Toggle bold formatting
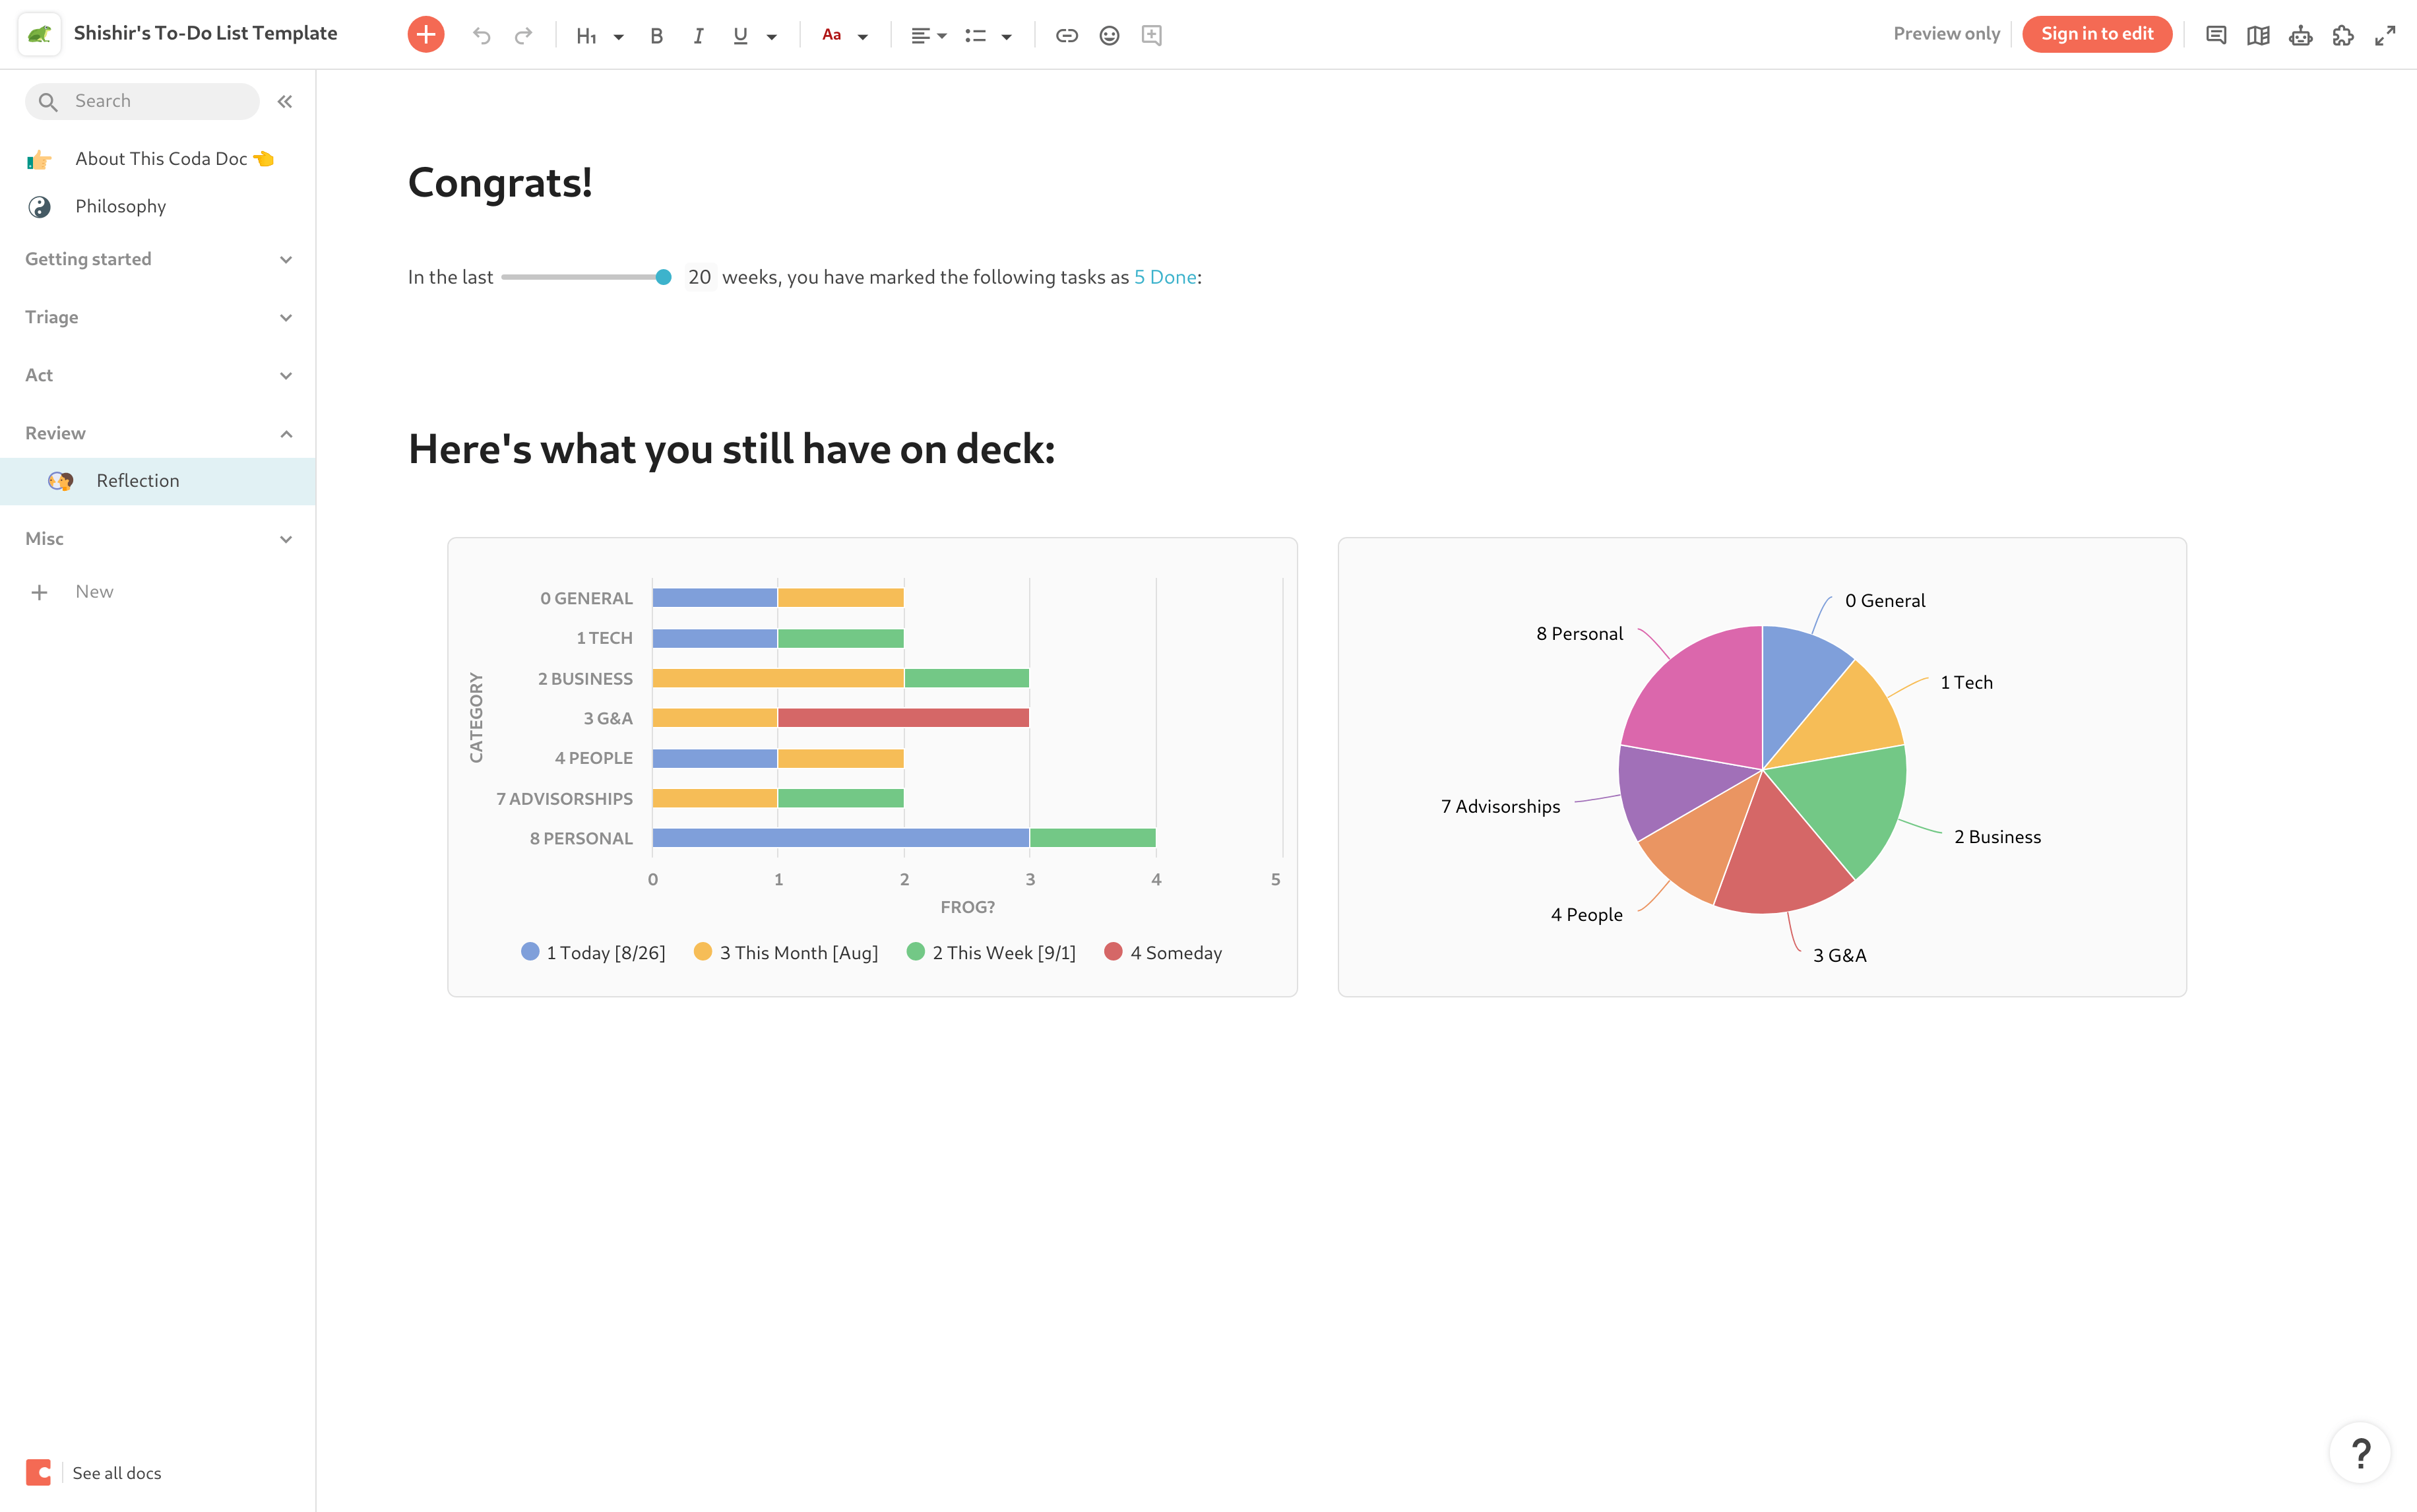The width and height of the screenshot is (2417, 1512). point(656,35)
